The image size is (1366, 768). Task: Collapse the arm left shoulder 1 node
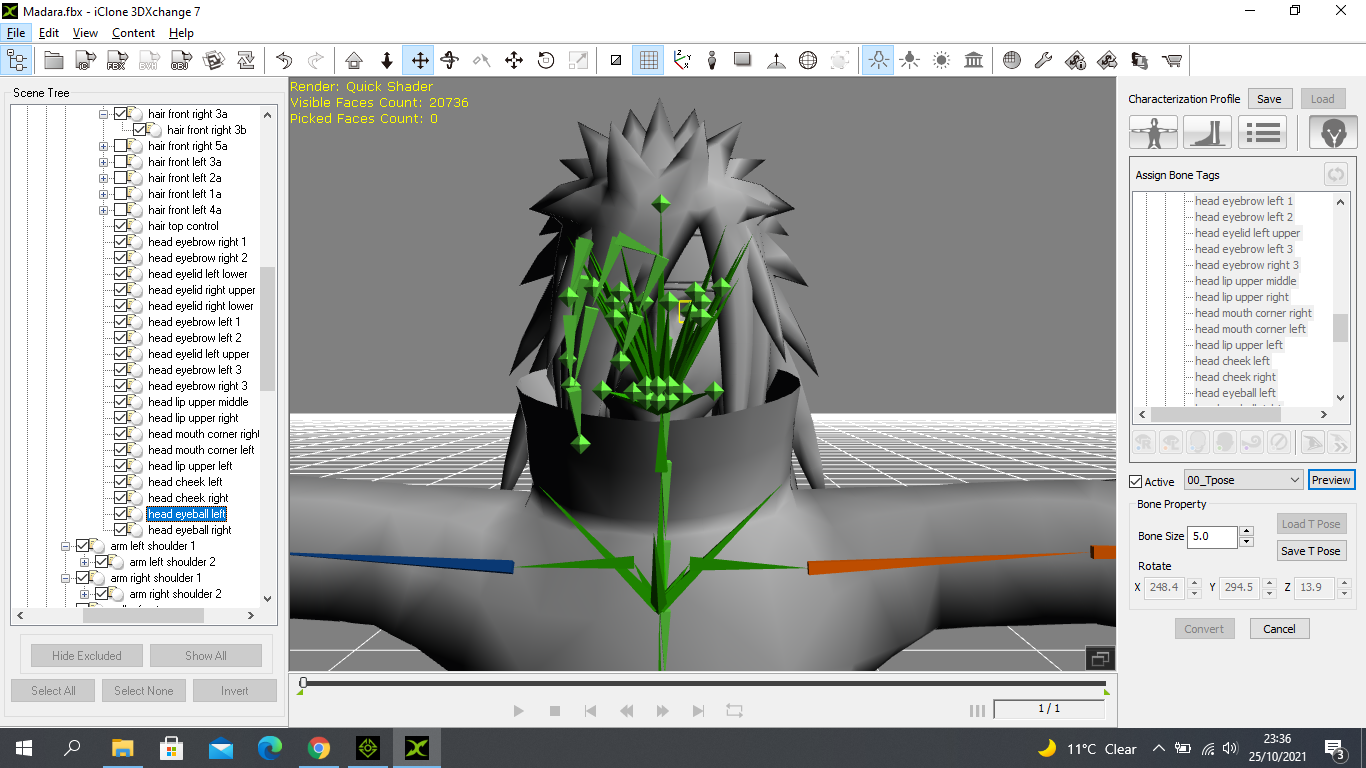tap(65, 546)
